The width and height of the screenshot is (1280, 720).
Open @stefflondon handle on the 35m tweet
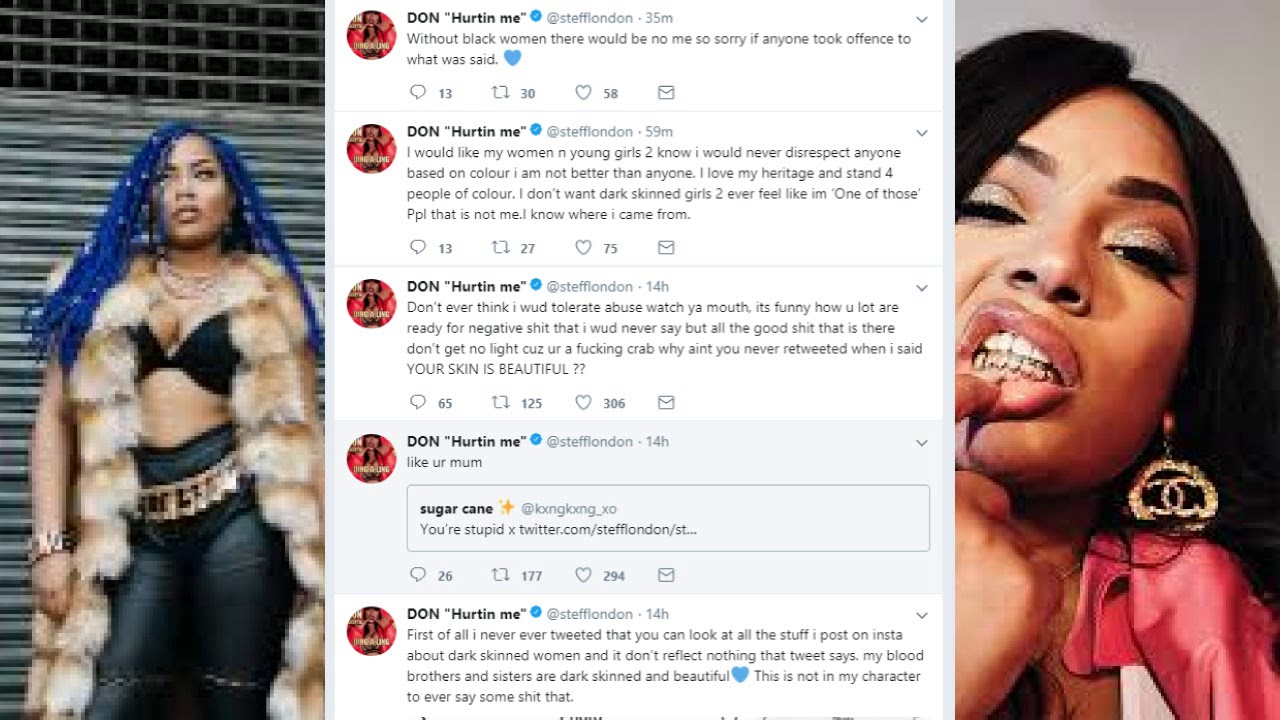(590, 18)
